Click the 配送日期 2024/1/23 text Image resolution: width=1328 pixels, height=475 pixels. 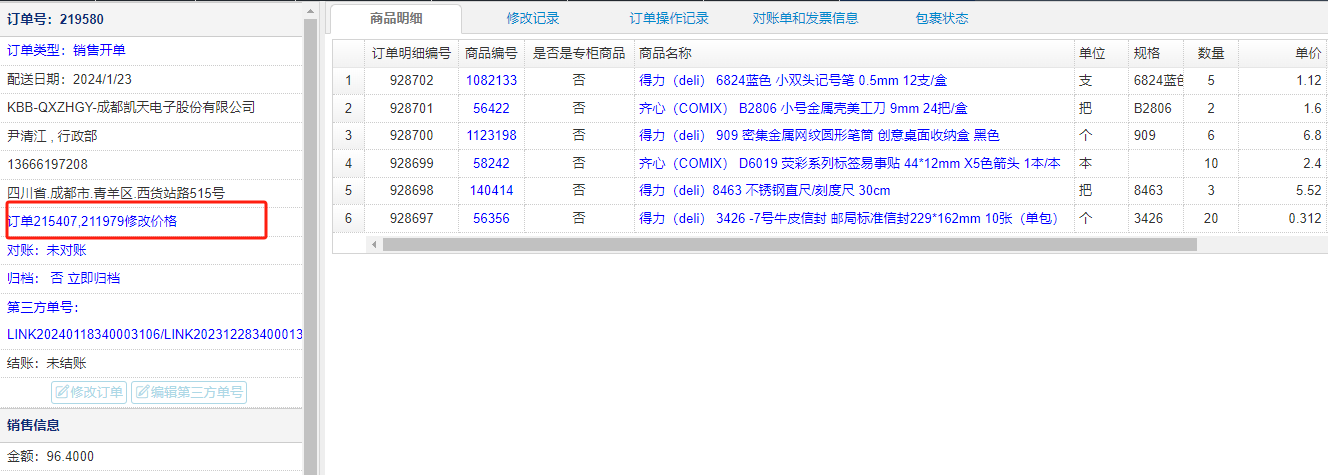(69, 79)
